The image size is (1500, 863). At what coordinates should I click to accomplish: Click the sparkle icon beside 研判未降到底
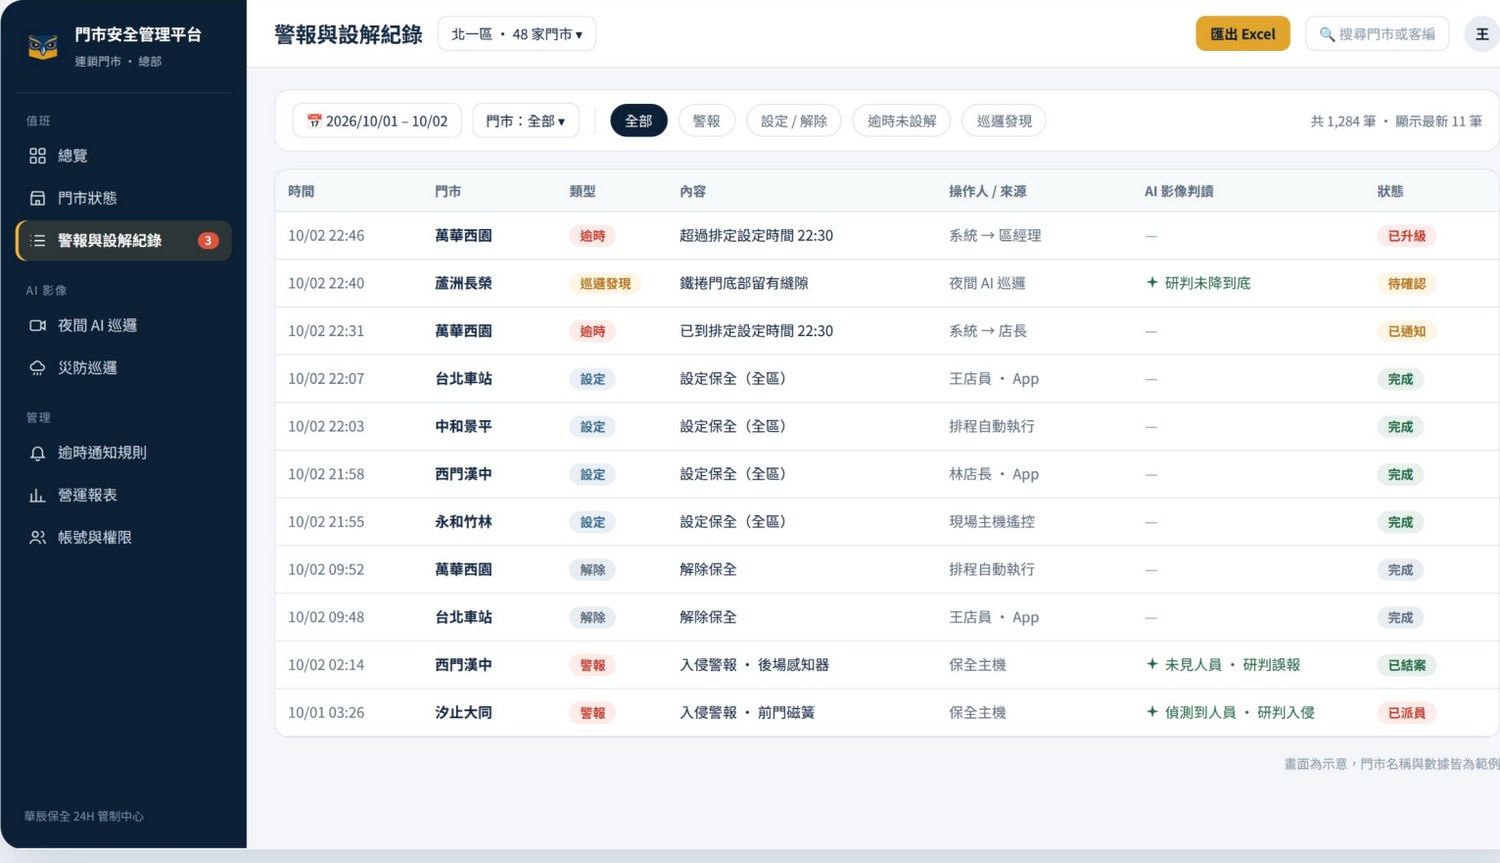pos(1152,283)
